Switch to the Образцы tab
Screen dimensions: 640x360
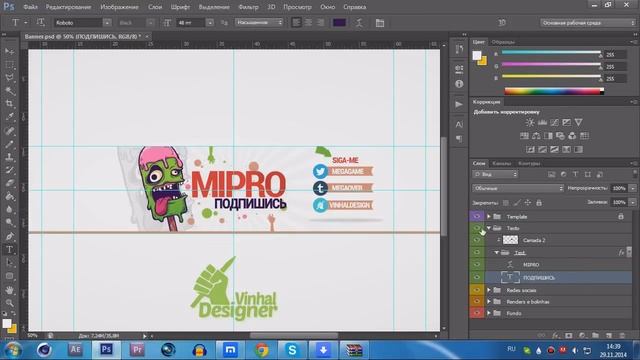503,42
